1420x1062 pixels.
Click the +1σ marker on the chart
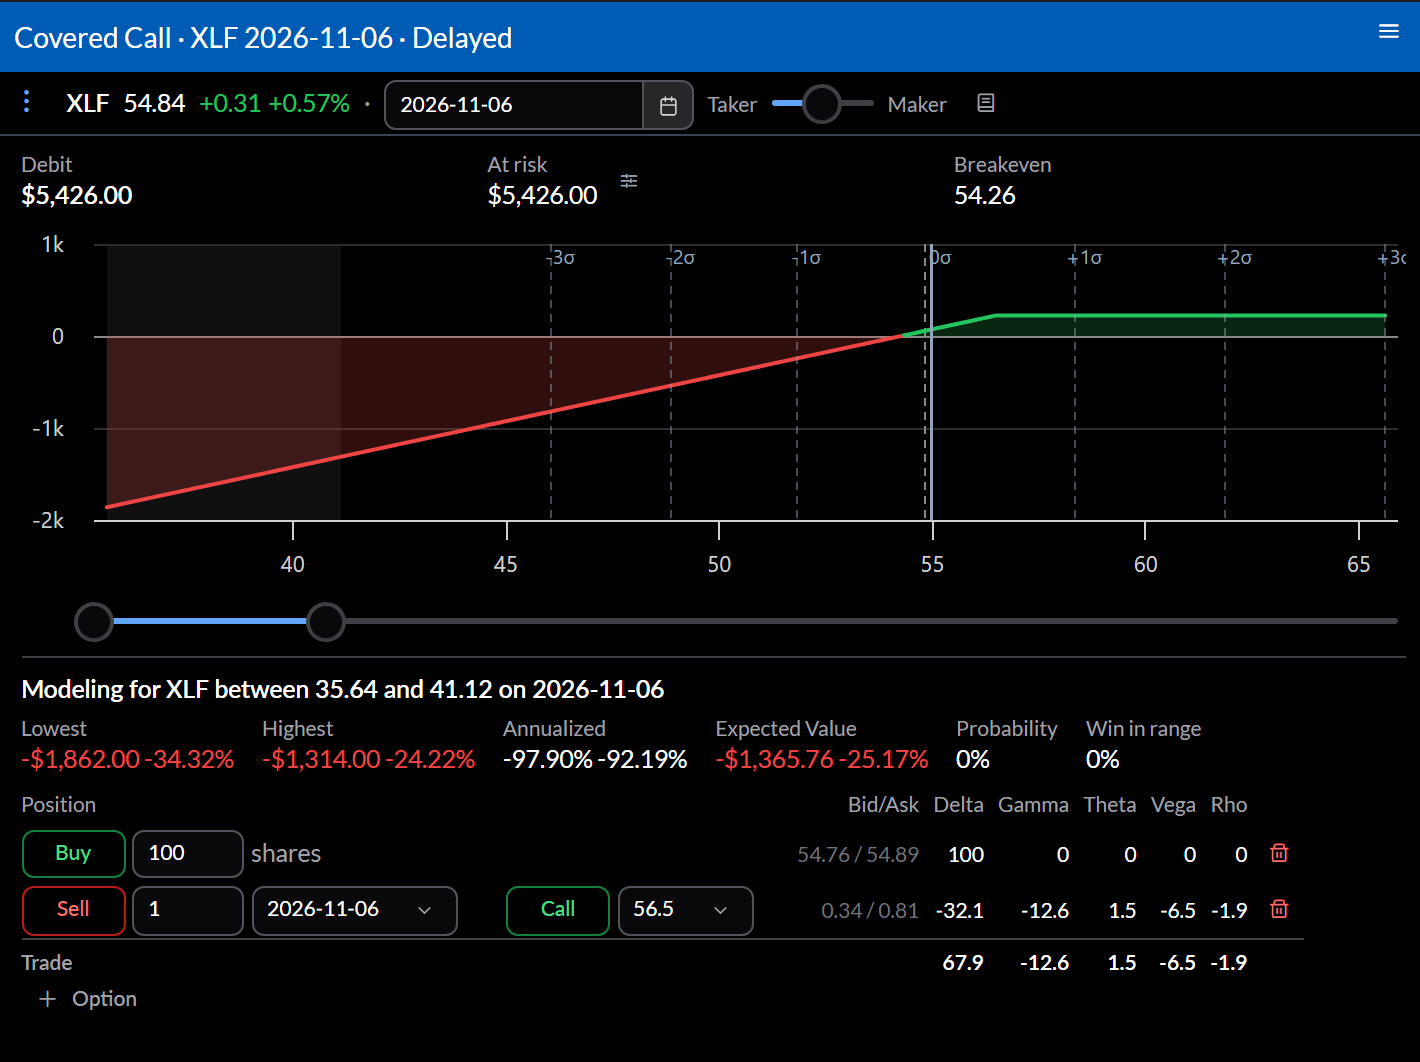point(1084,258)
